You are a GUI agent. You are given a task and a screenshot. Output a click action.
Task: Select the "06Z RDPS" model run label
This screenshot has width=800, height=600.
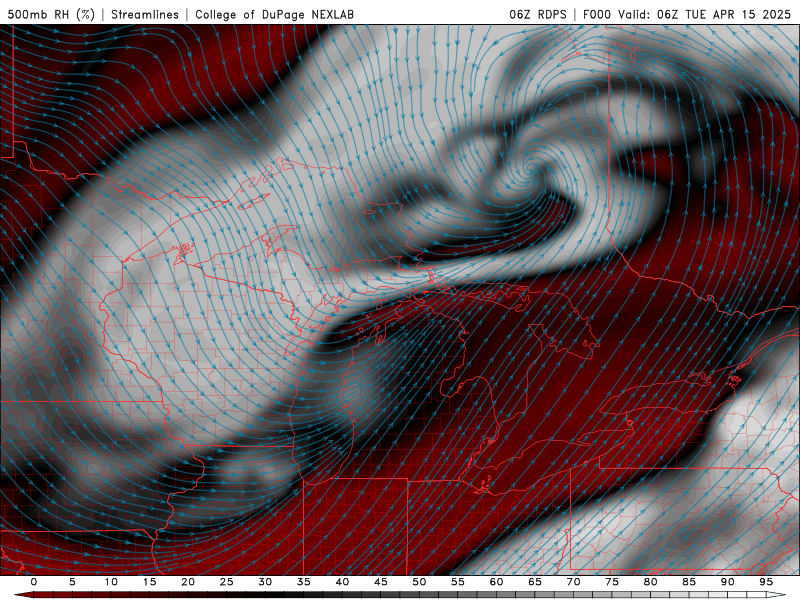pos(538,14)
